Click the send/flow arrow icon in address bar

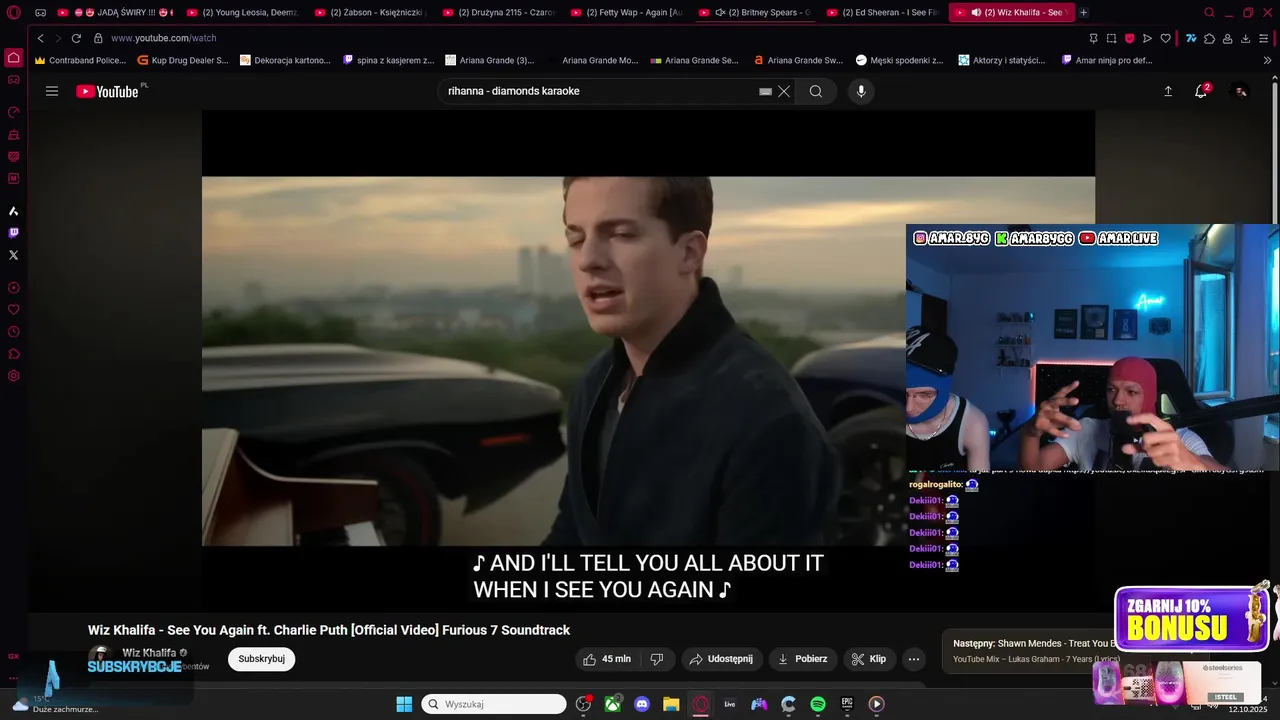tap(1147, 38)
